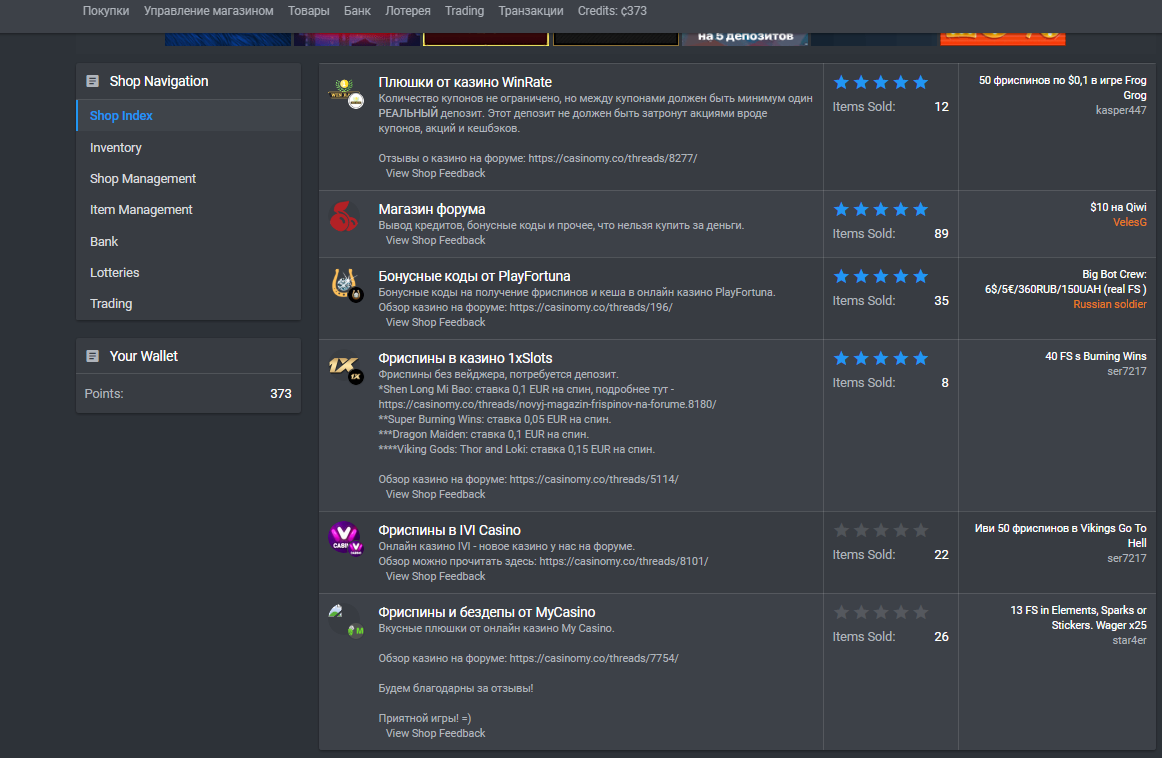The image size is (1162, 758).
Task: Open Inventory in the sidebar
Action: point(189,147)
